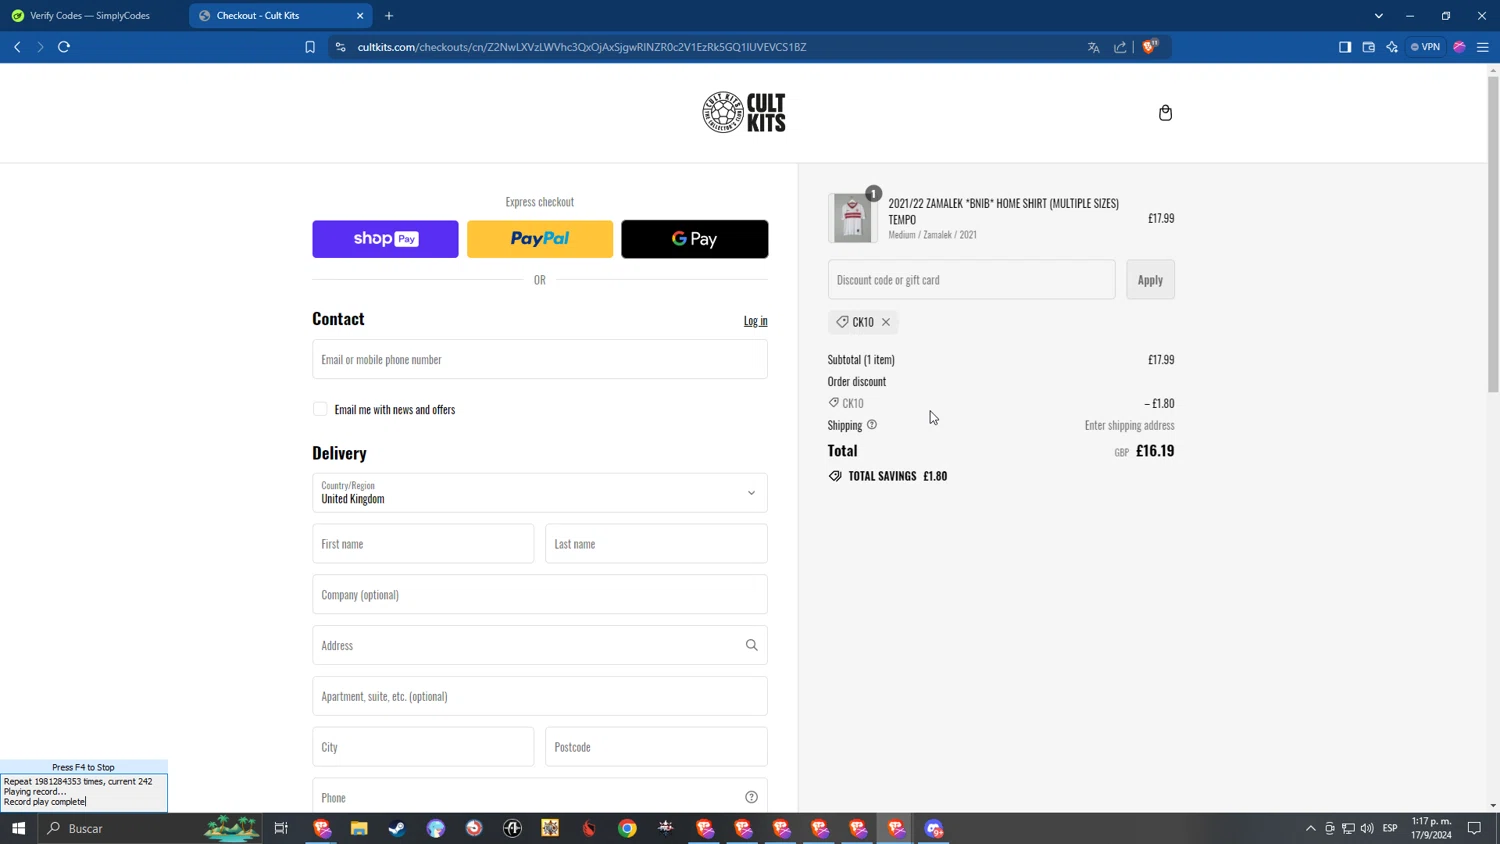
Task: Pay with PayPal express checkout
Action: [x=540, y=239]
